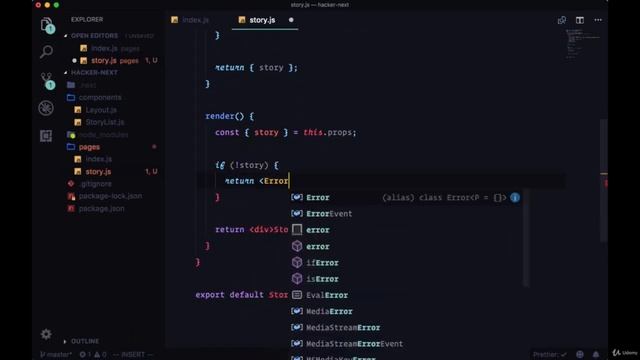
Task: Click the '-- INSERT --' mode indicator
Action: 132,354
